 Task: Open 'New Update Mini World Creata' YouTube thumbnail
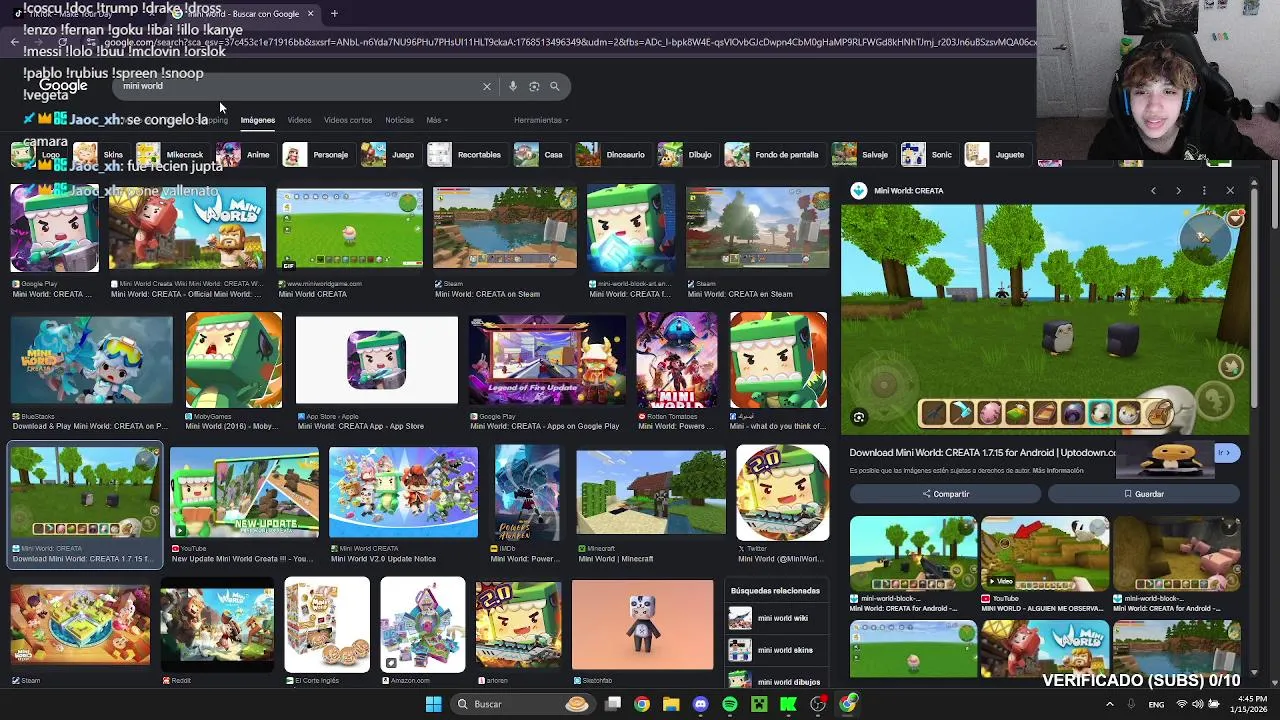244,493
